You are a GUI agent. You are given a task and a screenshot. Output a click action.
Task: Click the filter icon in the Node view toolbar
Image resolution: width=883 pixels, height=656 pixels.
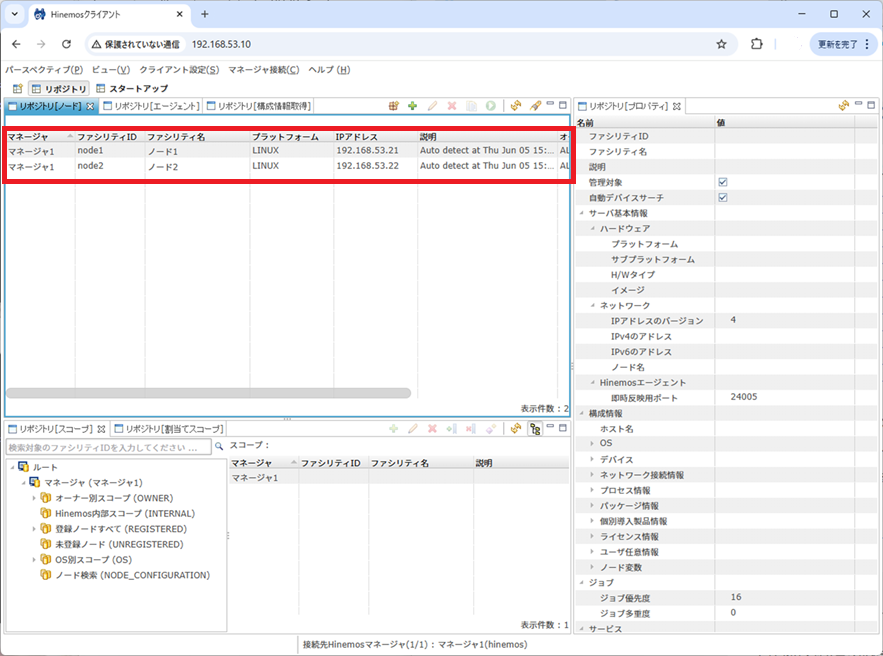point(535,105)
